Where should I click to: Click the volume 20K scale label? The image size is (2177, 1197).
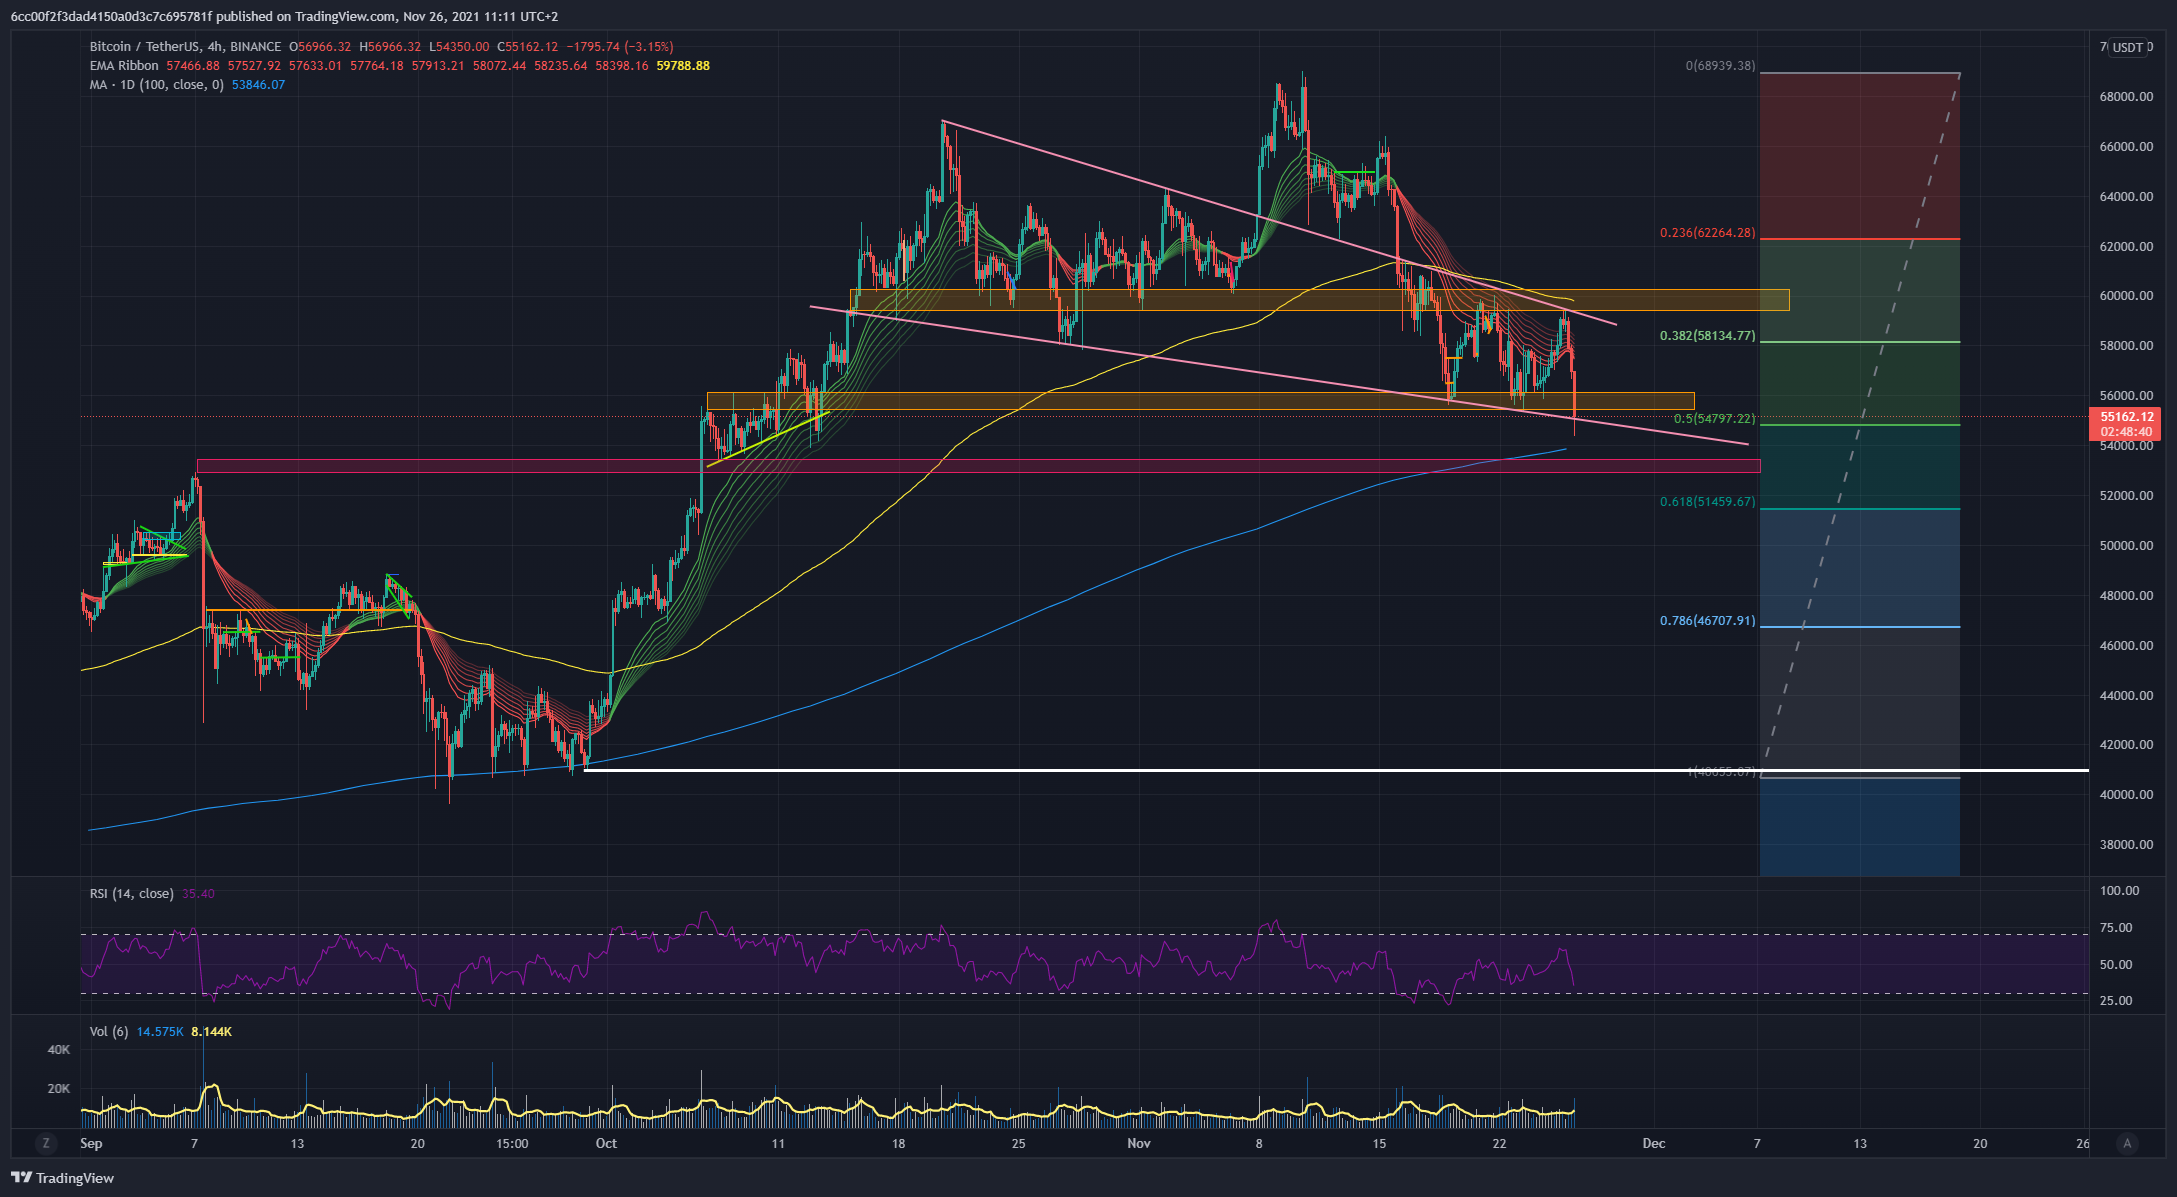coord(59,1089)
